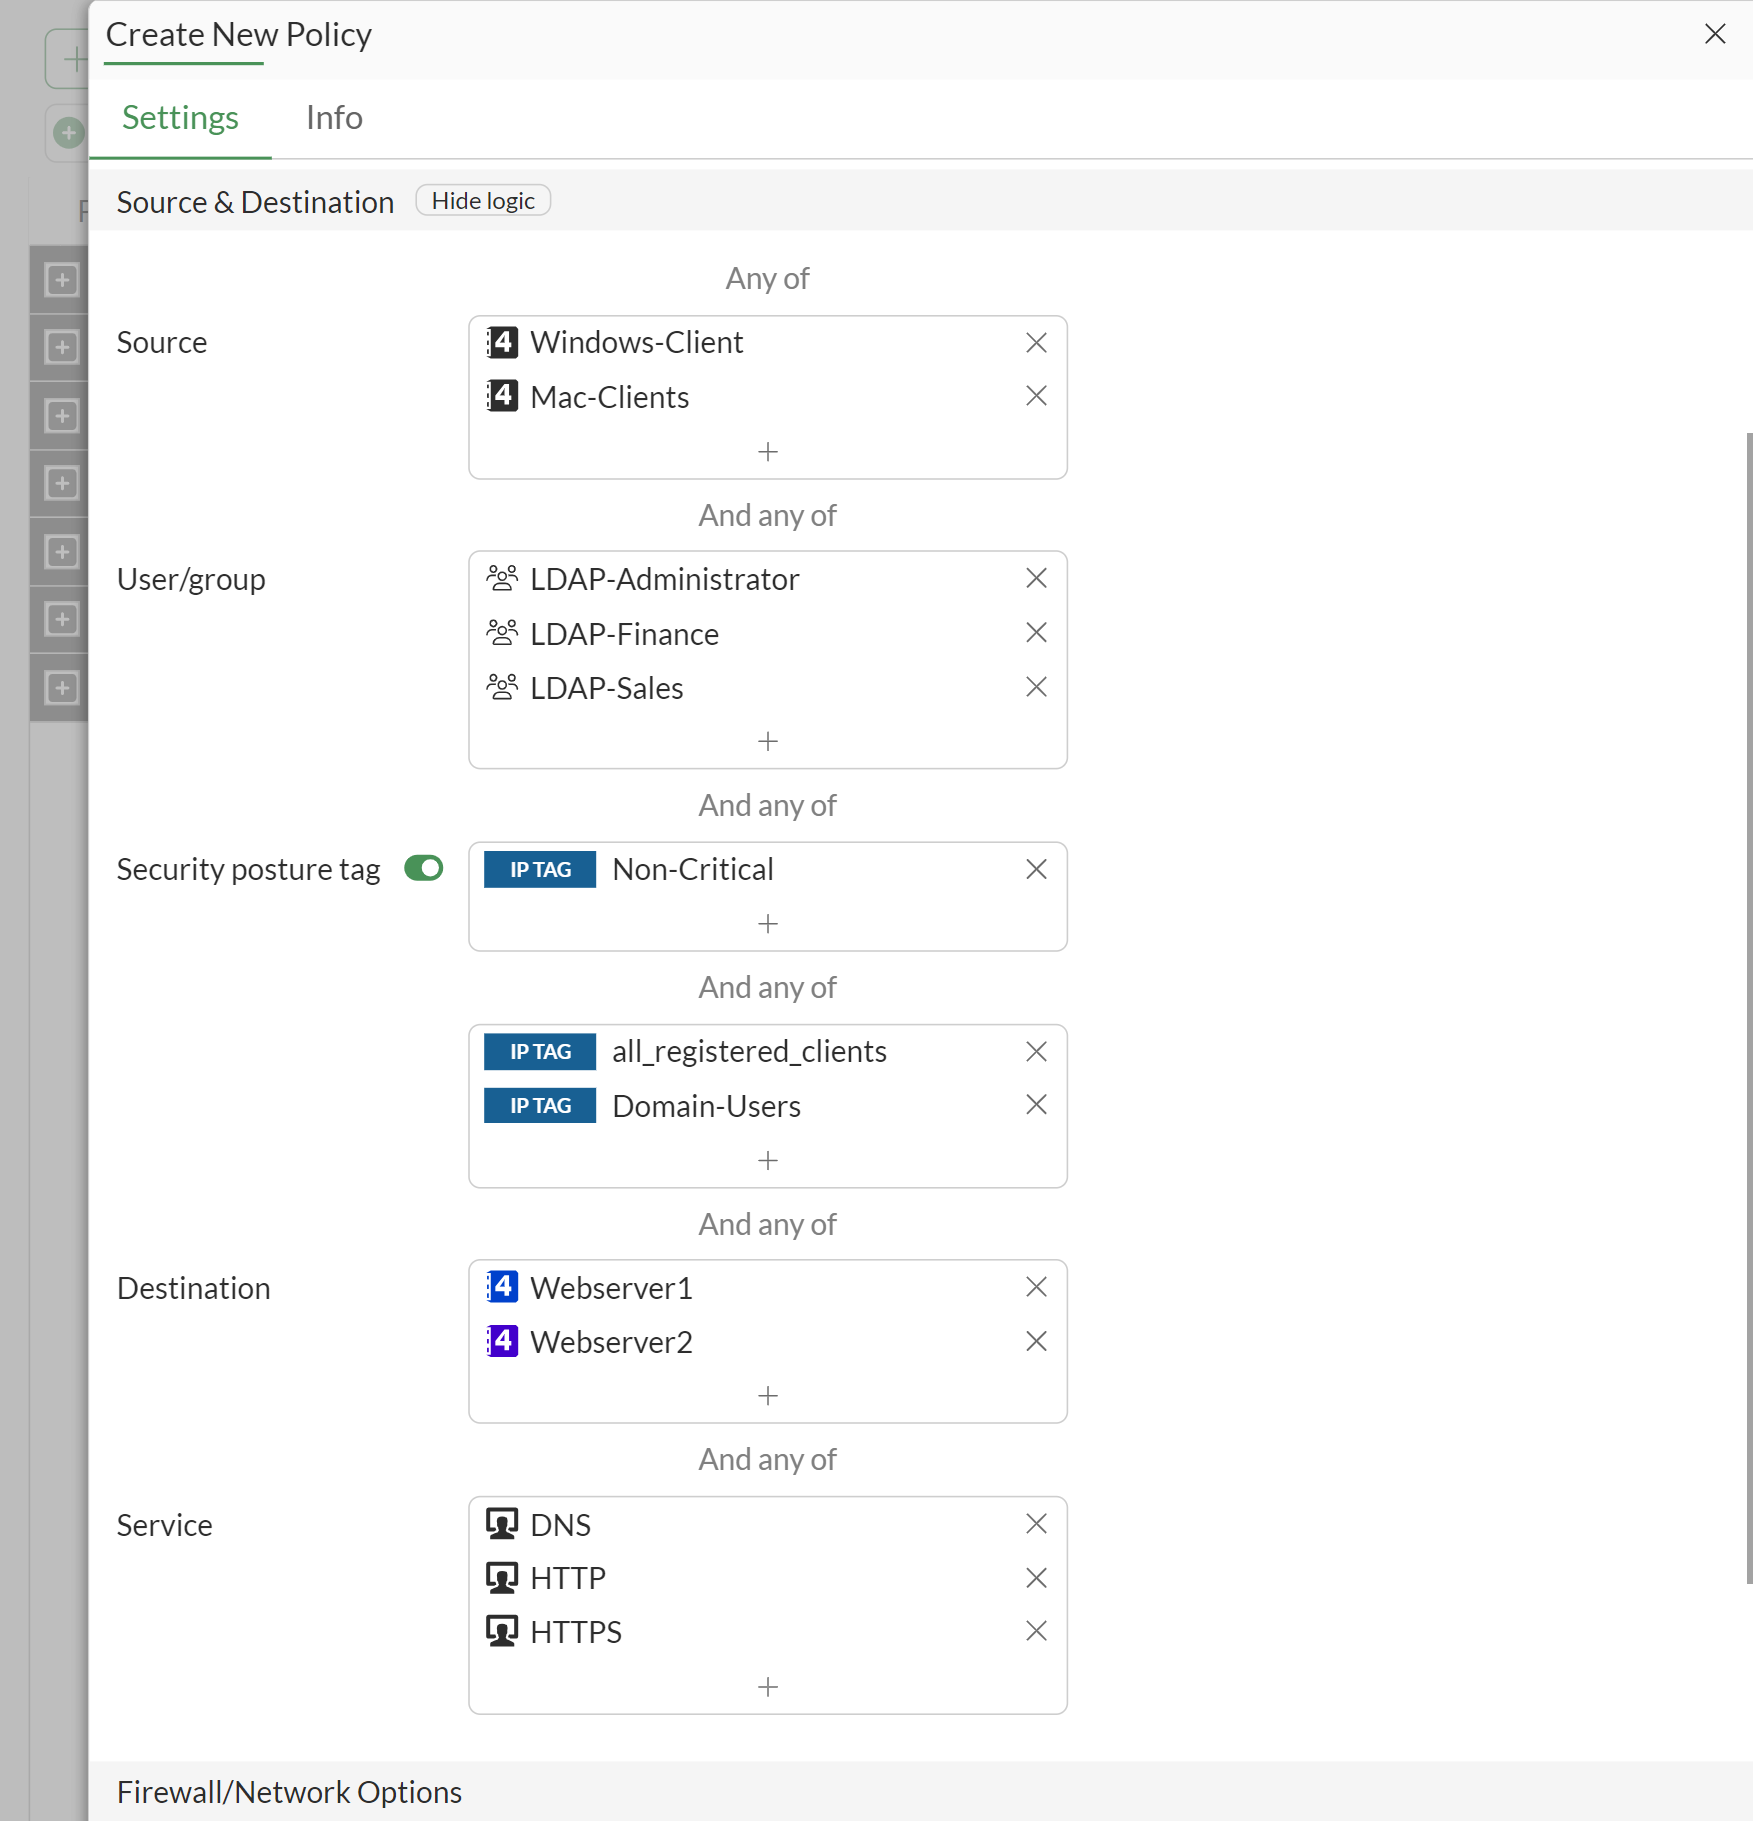Add a new User/group entry
Screen dimensions: 1753x1821
coord(767,741)
